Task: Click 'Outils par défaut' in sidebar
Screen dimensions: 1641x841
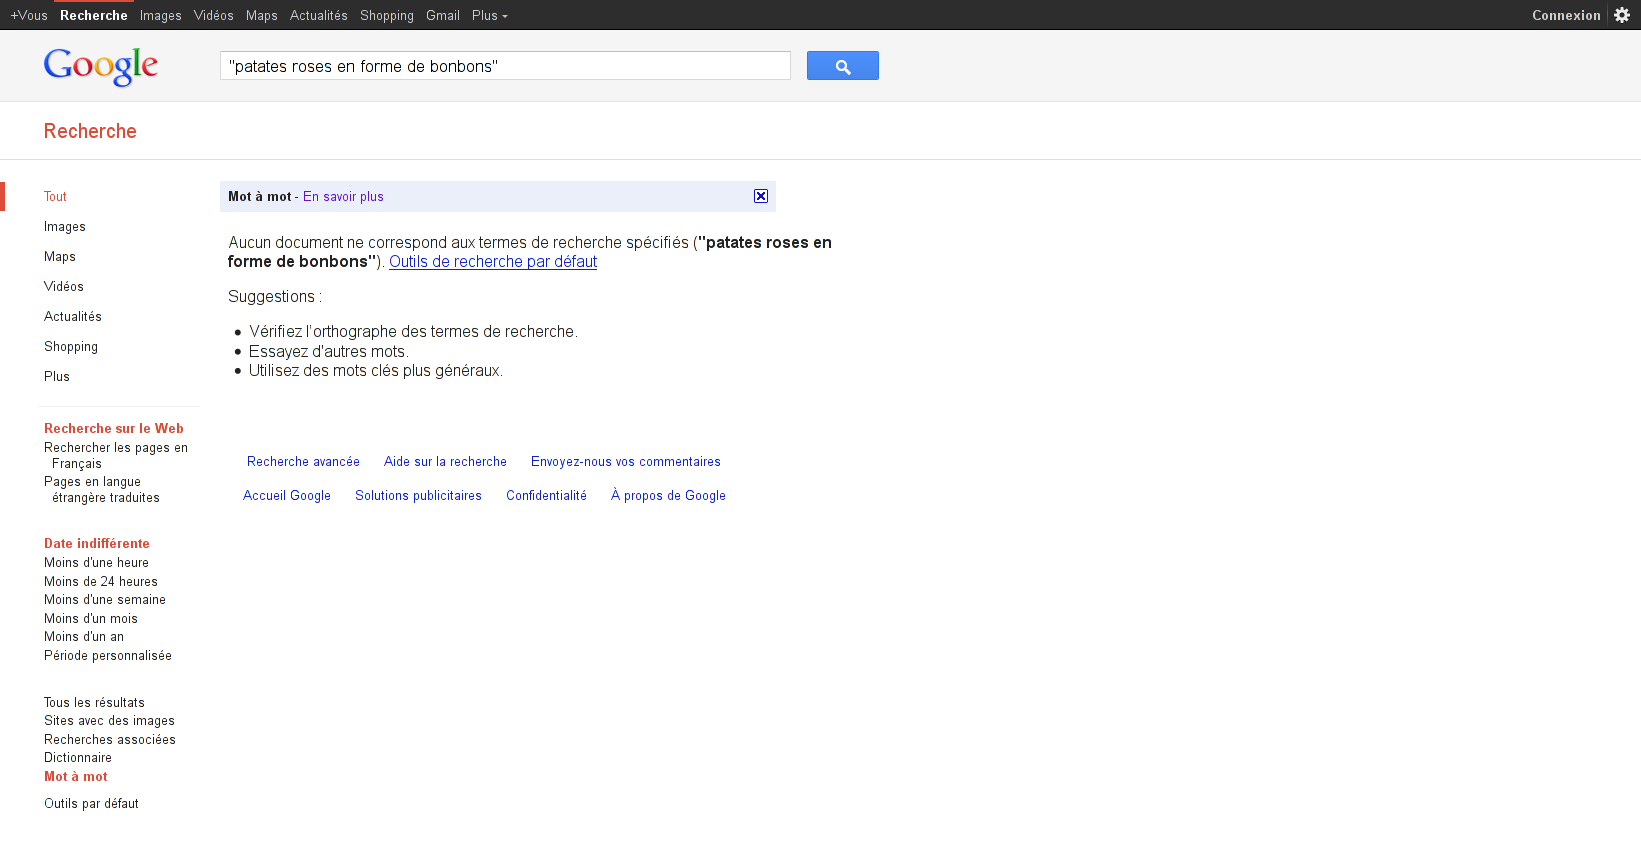Action: point(91,804)
